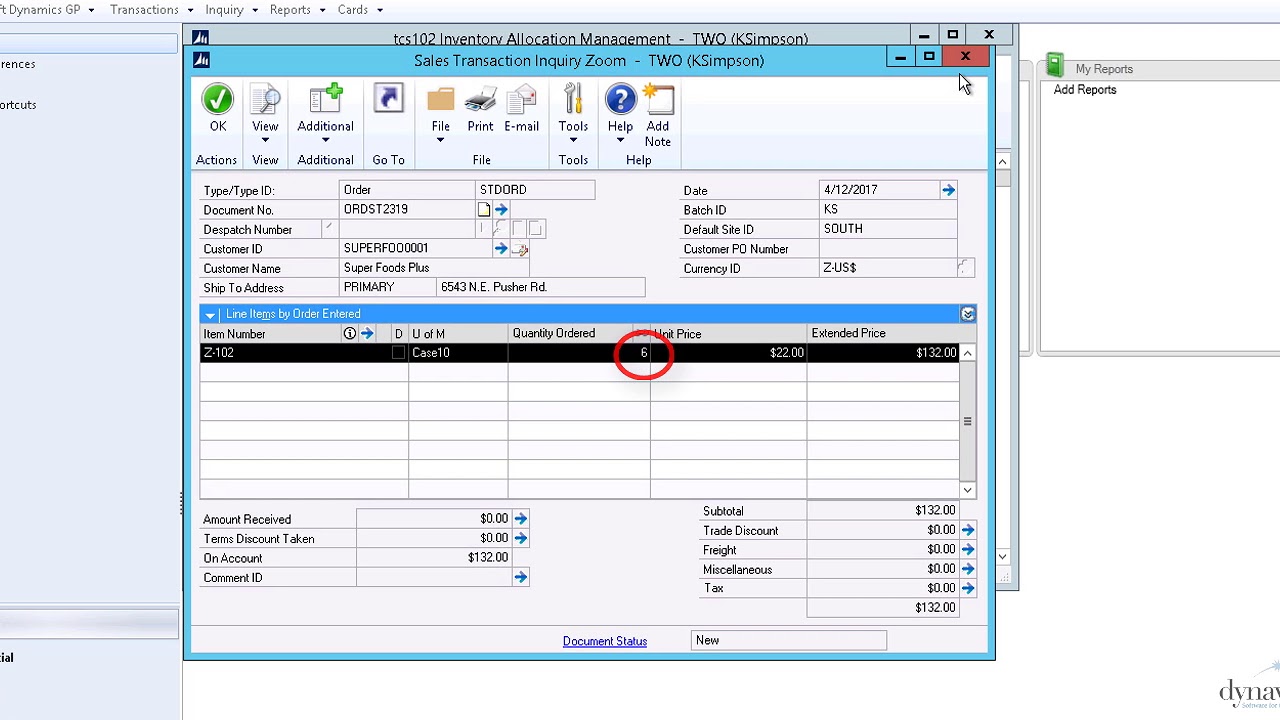This screenshot has width=1280, height=720.
Task: Click the arrow beside Tax amount
Action: coord(968,588)
